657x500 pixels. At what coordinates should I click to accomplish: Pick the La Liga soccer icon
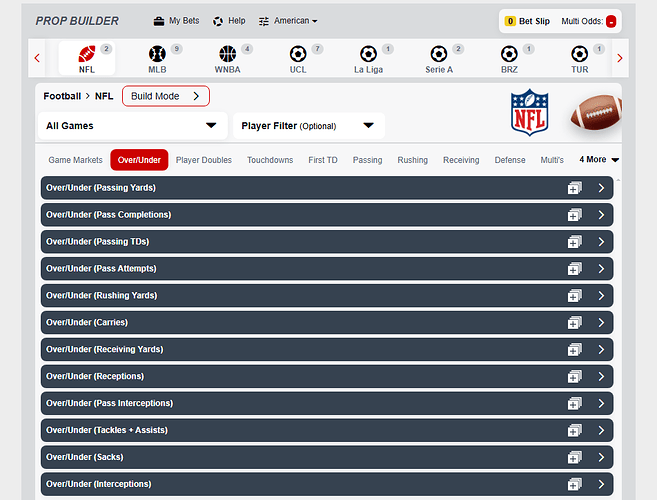(x=368, y=54)
